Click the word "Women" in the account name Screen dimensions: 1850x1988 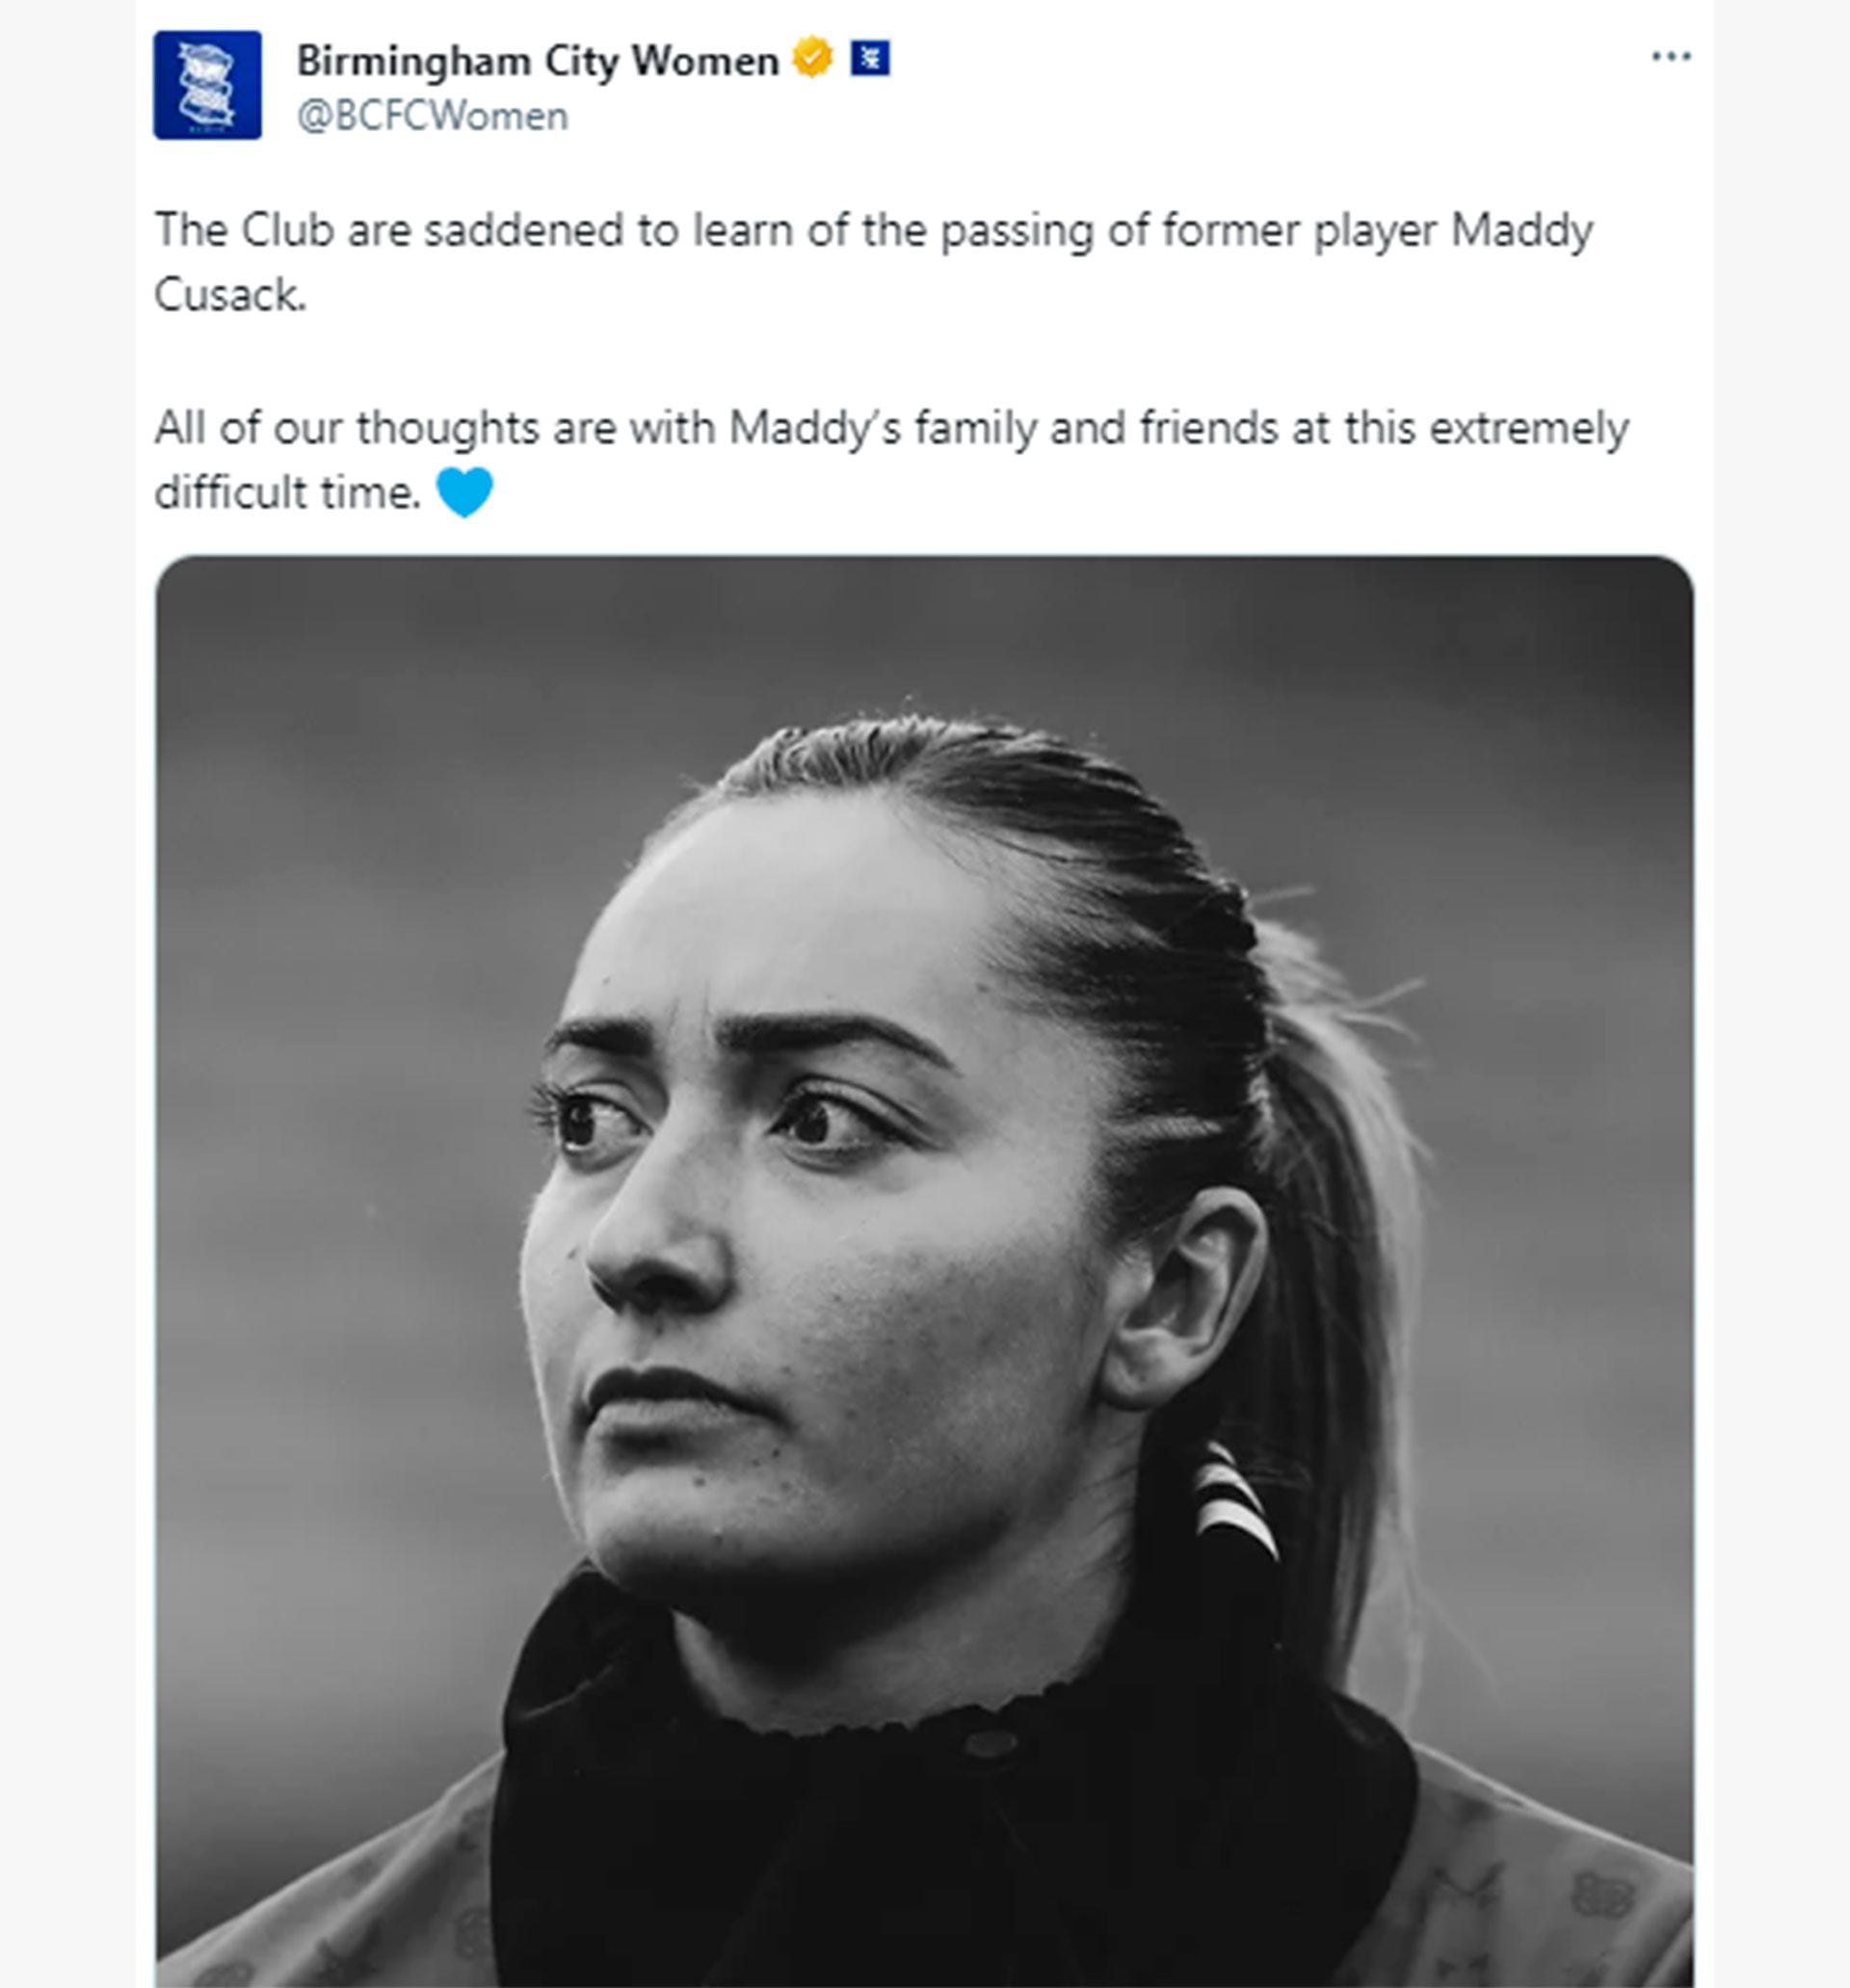(705, 61)
